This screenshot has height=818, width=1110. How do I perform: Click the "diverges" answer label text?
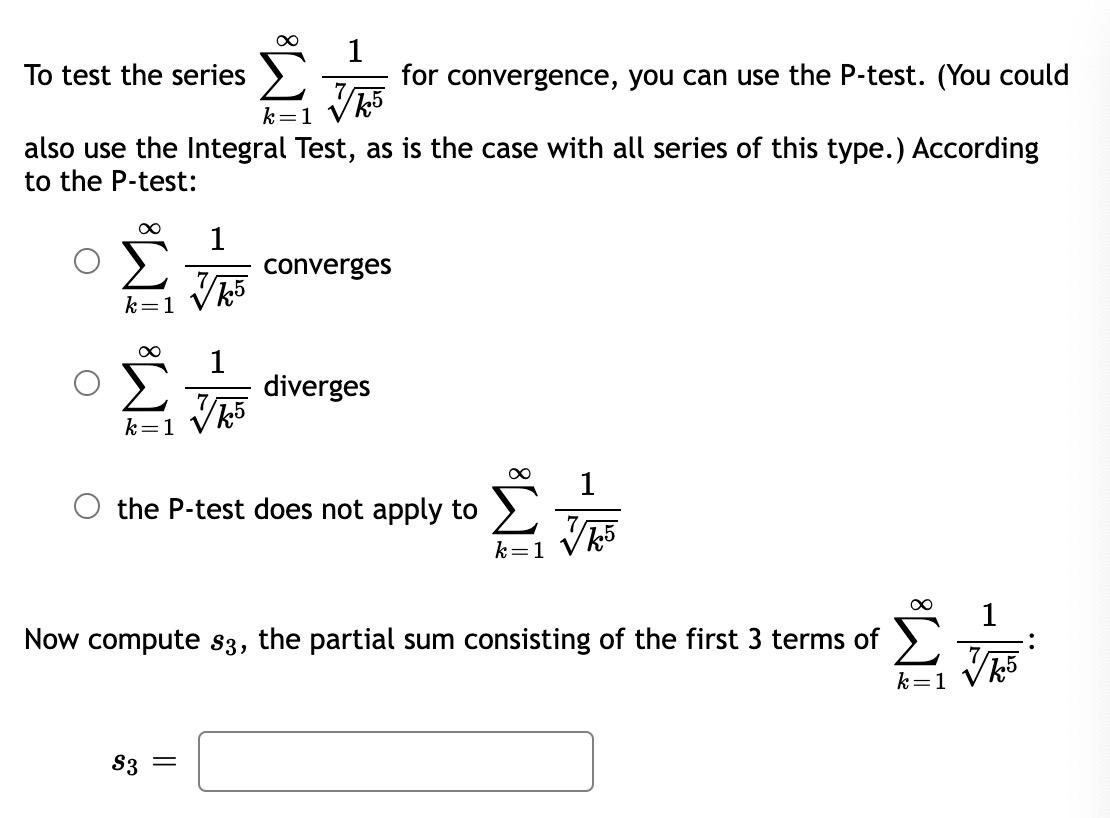(316, 386)
